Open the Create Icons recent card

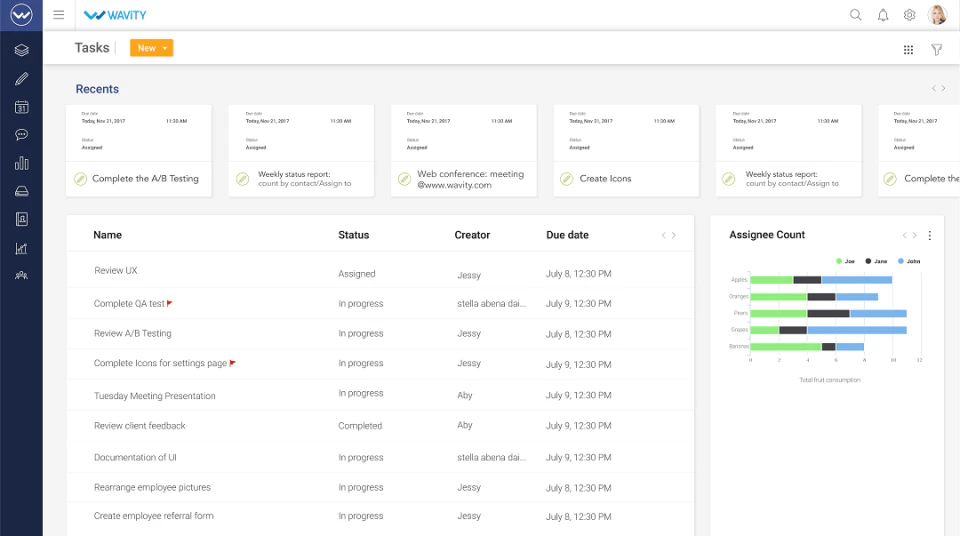tap(626, 151)
